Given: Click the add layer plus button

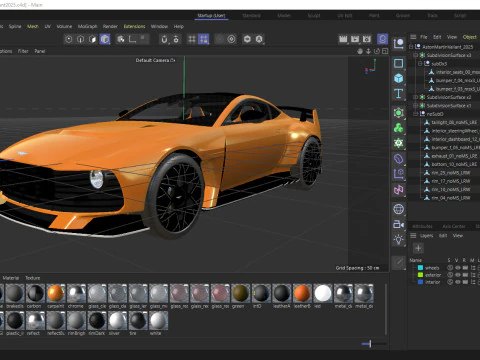Looking at the screenshot, I should (418, 248).
